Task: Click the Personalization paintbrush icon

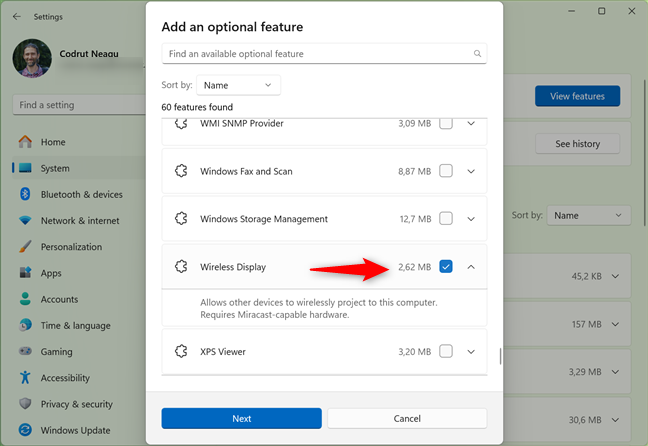Action: (25, 246)
